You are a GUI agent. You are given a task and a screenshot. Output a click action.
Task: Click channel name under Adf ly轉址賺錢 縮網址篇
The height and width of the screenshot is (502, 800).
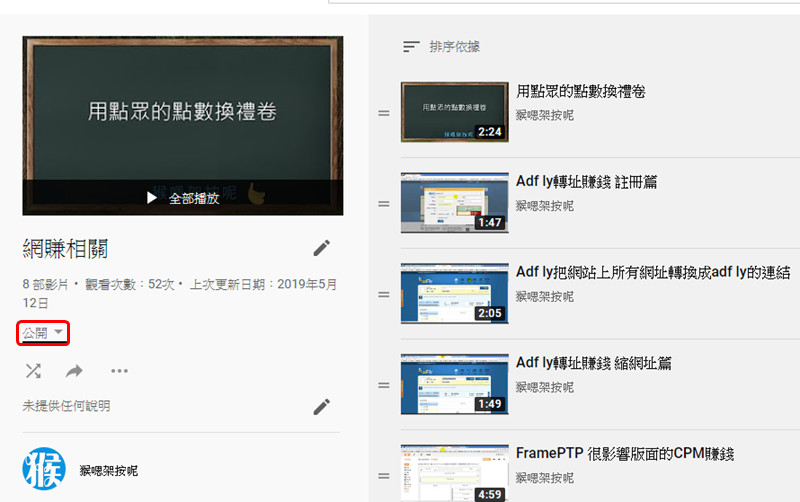[545, 388]
